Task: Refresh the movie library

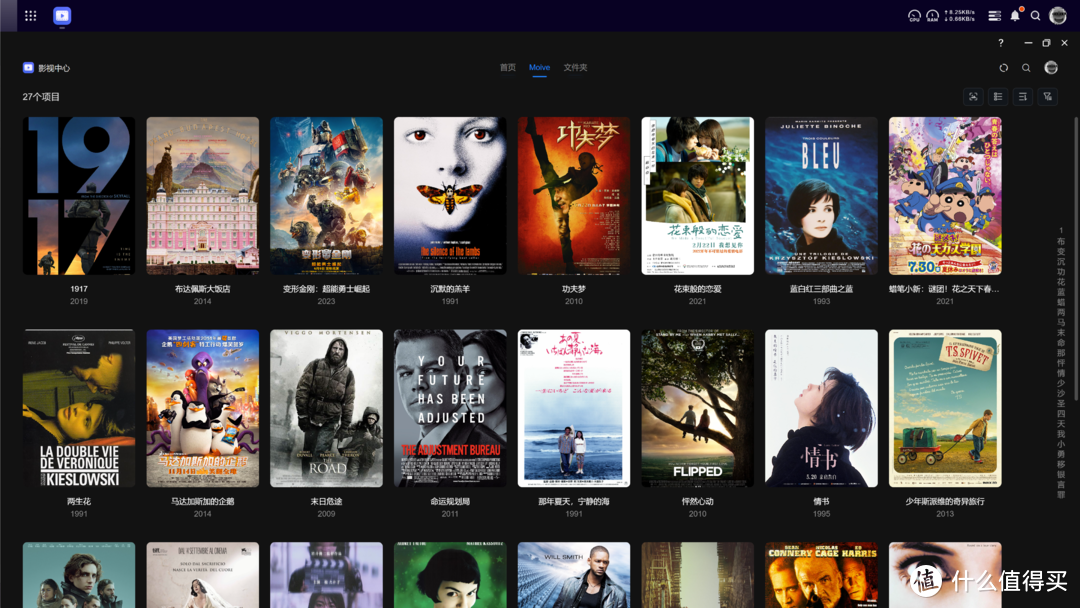Action: click(1004, 67)
